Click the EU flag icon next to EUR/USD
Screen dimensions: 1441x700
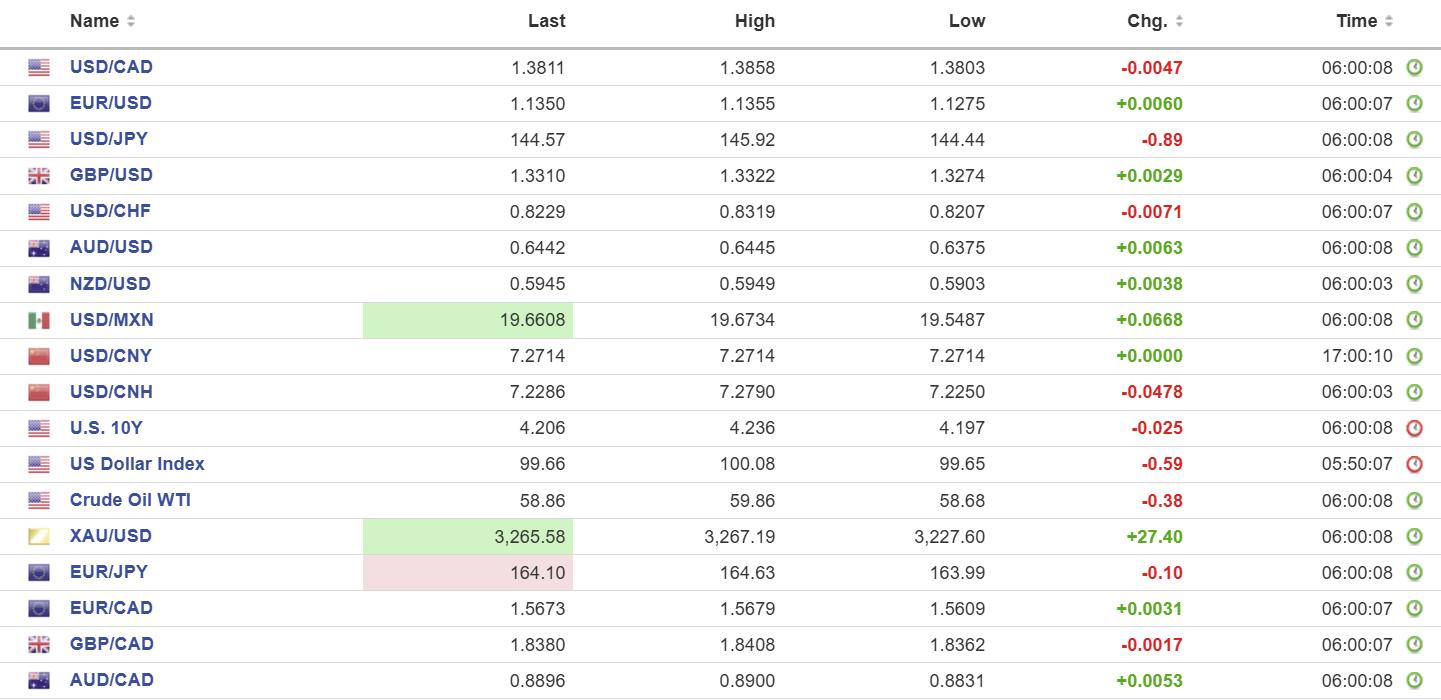click(x=39, y=104)
